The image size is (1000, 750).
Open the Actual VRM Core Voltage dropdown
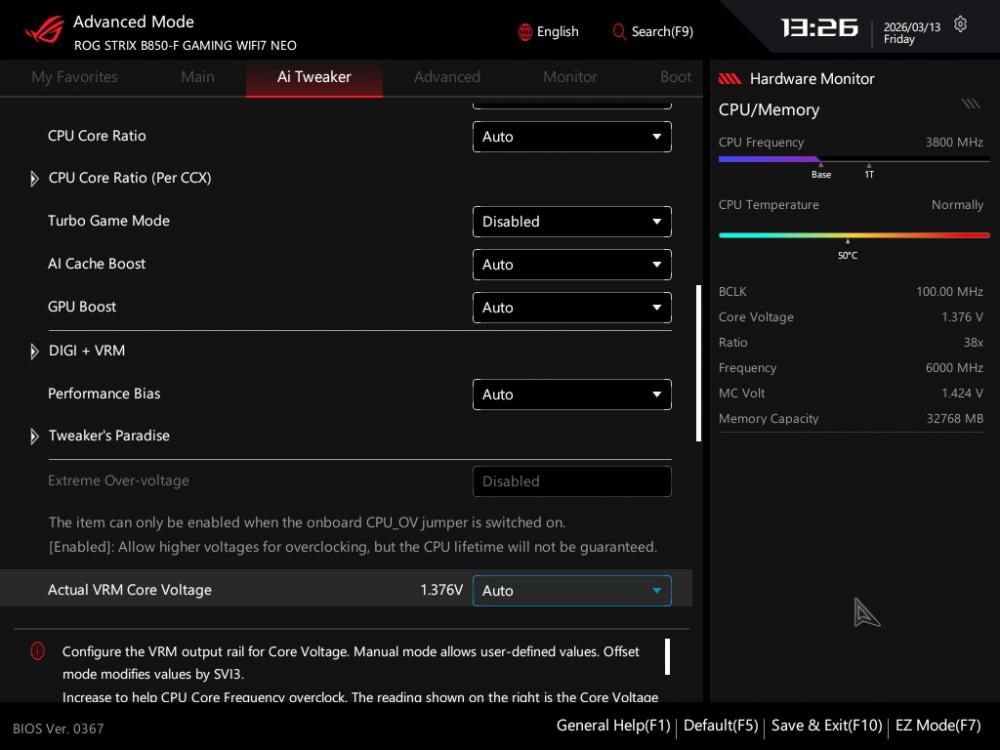click(x=571, y=591)
